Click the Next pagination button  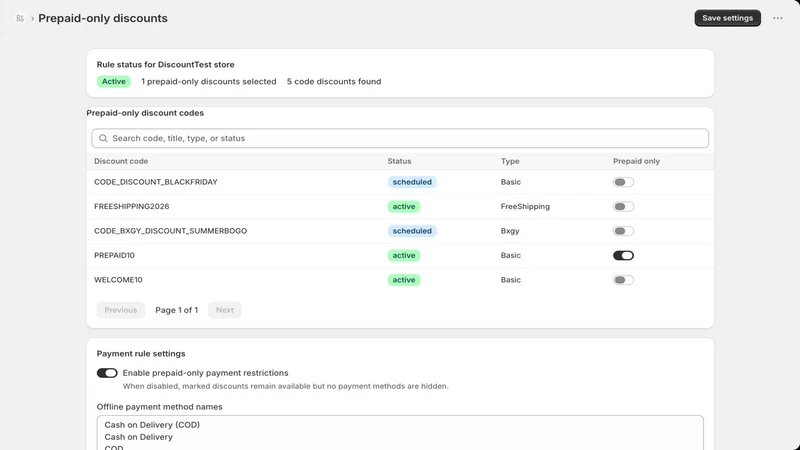tap(224, 310)
